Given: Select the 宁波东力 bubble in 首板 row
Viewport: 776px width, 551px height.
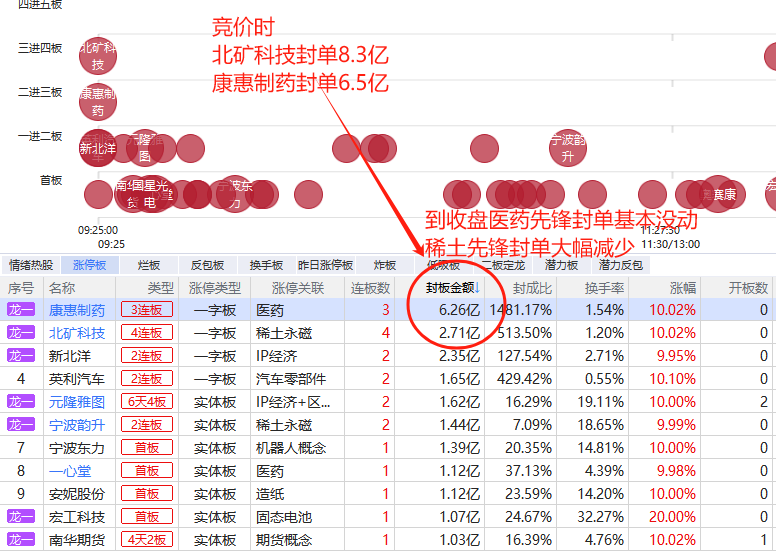Looking at the screenshot, I should coord(235,194).
